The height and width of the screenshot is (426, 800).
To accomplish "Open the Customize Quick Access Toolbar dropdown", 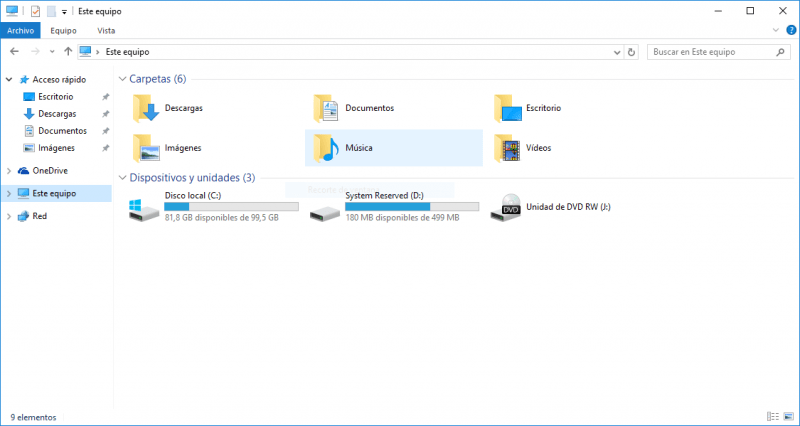I will click(x=64, y=12).
